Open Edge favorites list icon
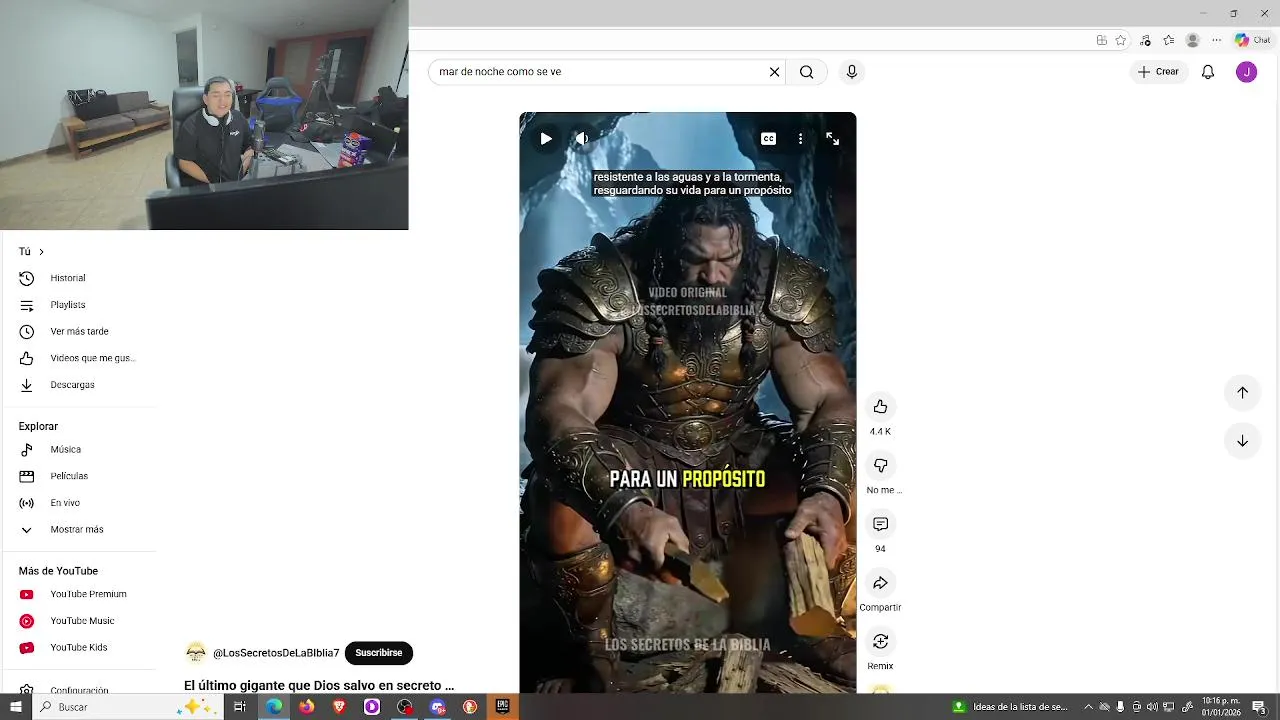 tap(1168, 41)
